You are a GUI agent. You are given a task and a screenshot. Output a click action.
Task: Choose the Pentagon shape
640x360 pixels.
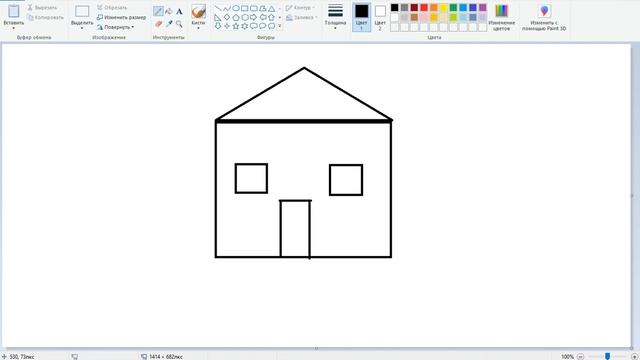(236, 17)
